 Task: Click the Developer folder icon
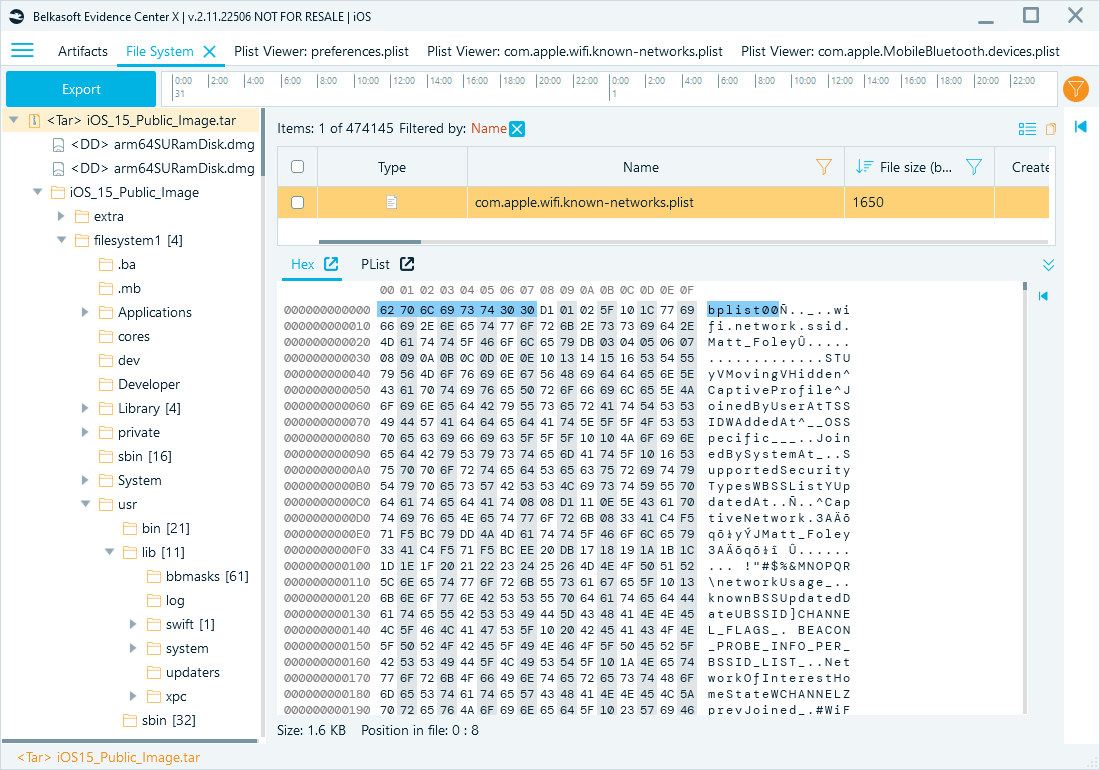click(x=106, y=384)
